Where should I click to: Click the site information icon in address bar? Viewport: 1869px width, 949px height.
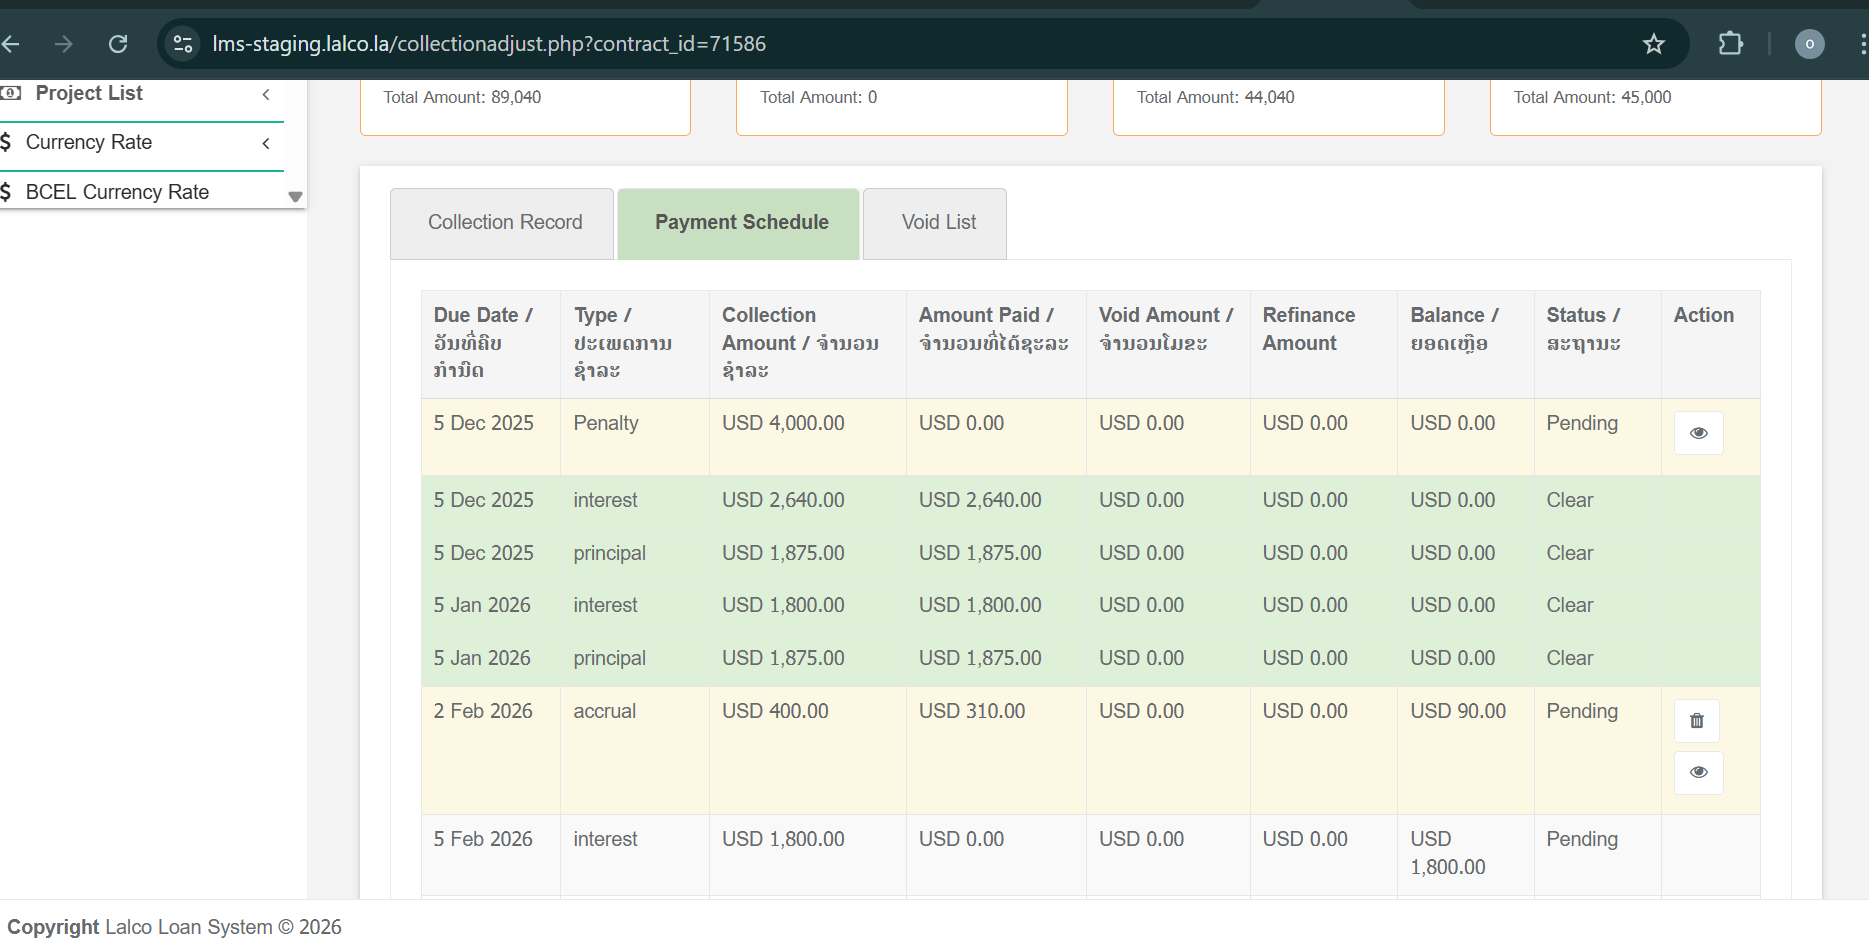click(183, 44)
